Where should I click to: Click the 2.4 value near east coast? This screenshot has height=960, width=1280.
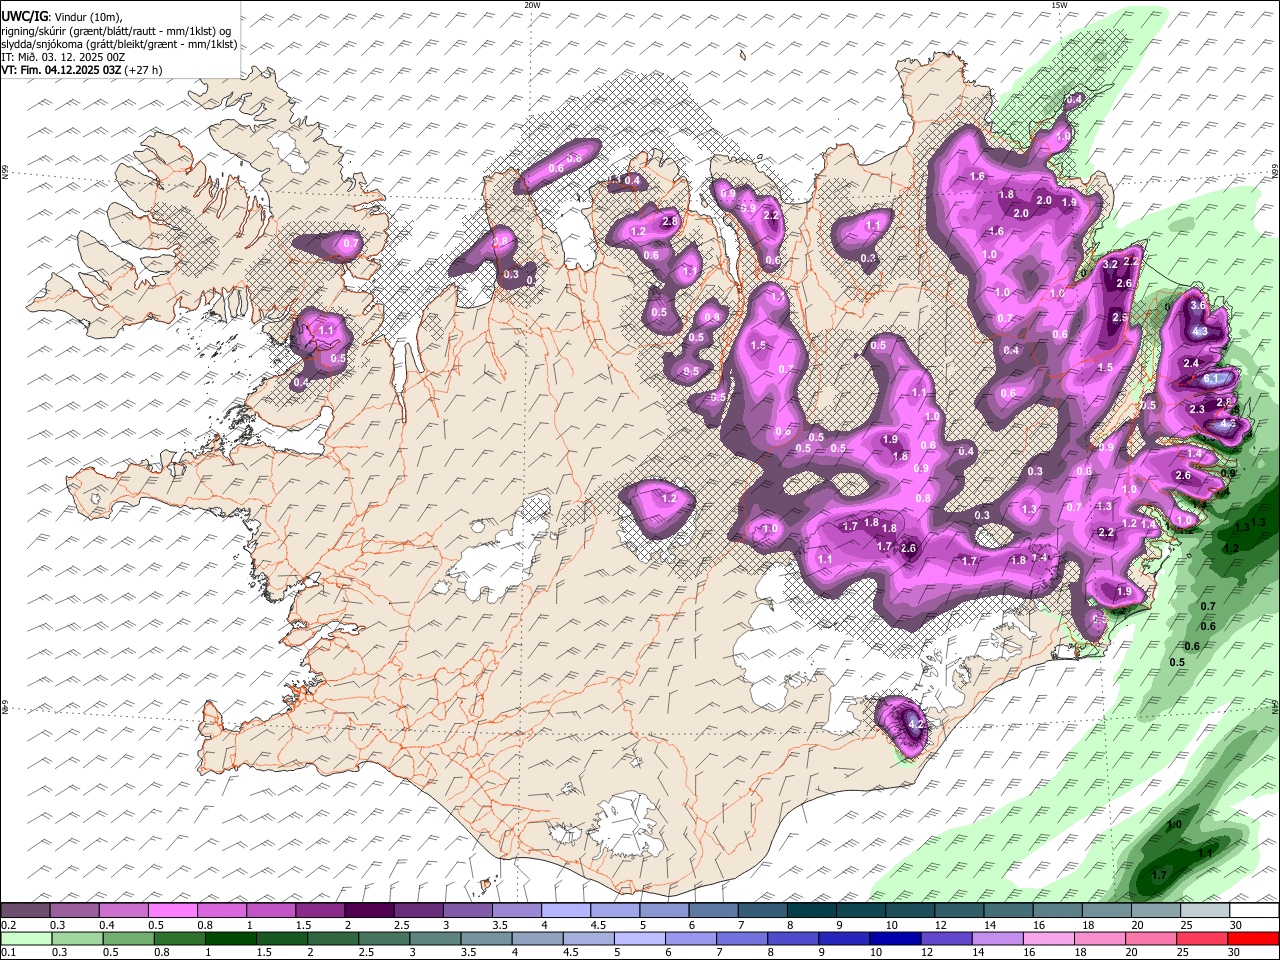click(x=1191, y=363)
